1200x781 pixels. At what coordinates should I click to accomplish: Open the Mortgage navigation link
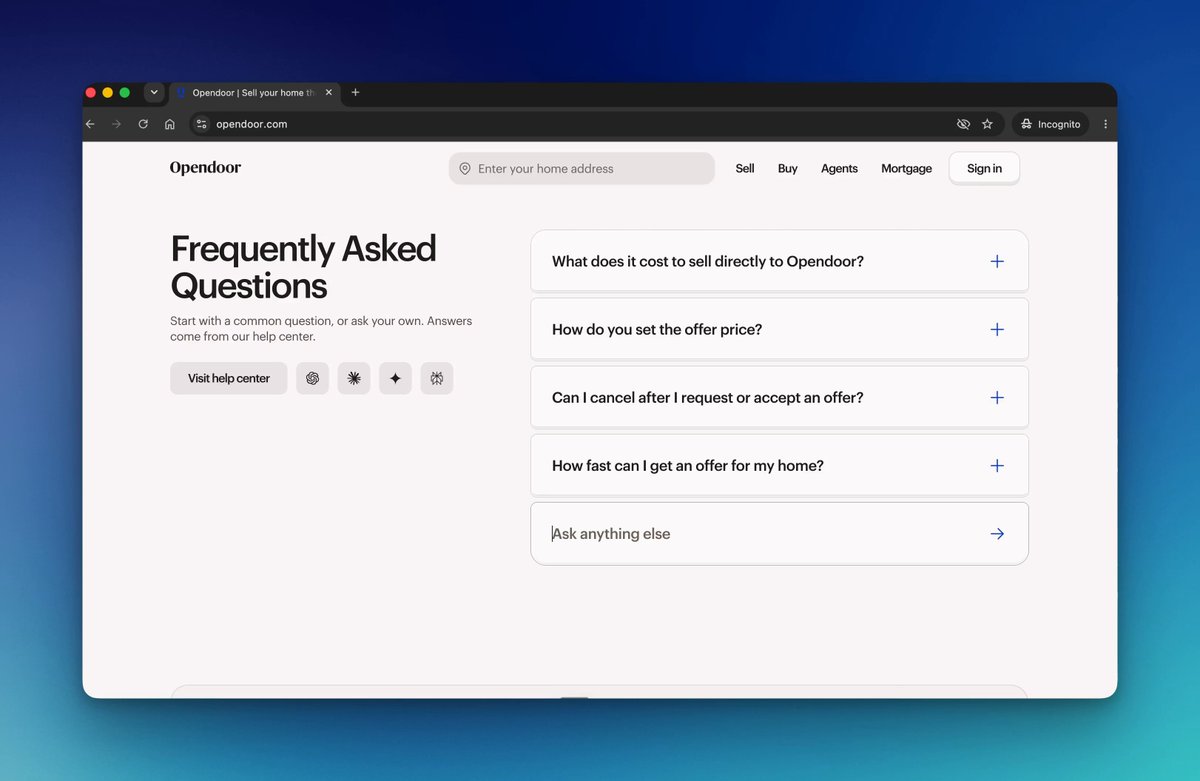point(906,169)
